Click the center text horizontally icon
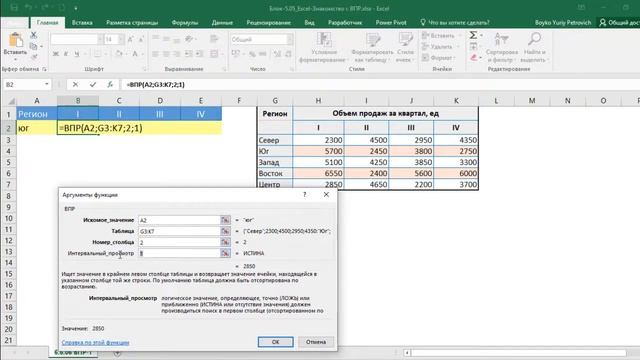This screenshot has height=360, width=640. pyautogui.click(x=166, y=54)
